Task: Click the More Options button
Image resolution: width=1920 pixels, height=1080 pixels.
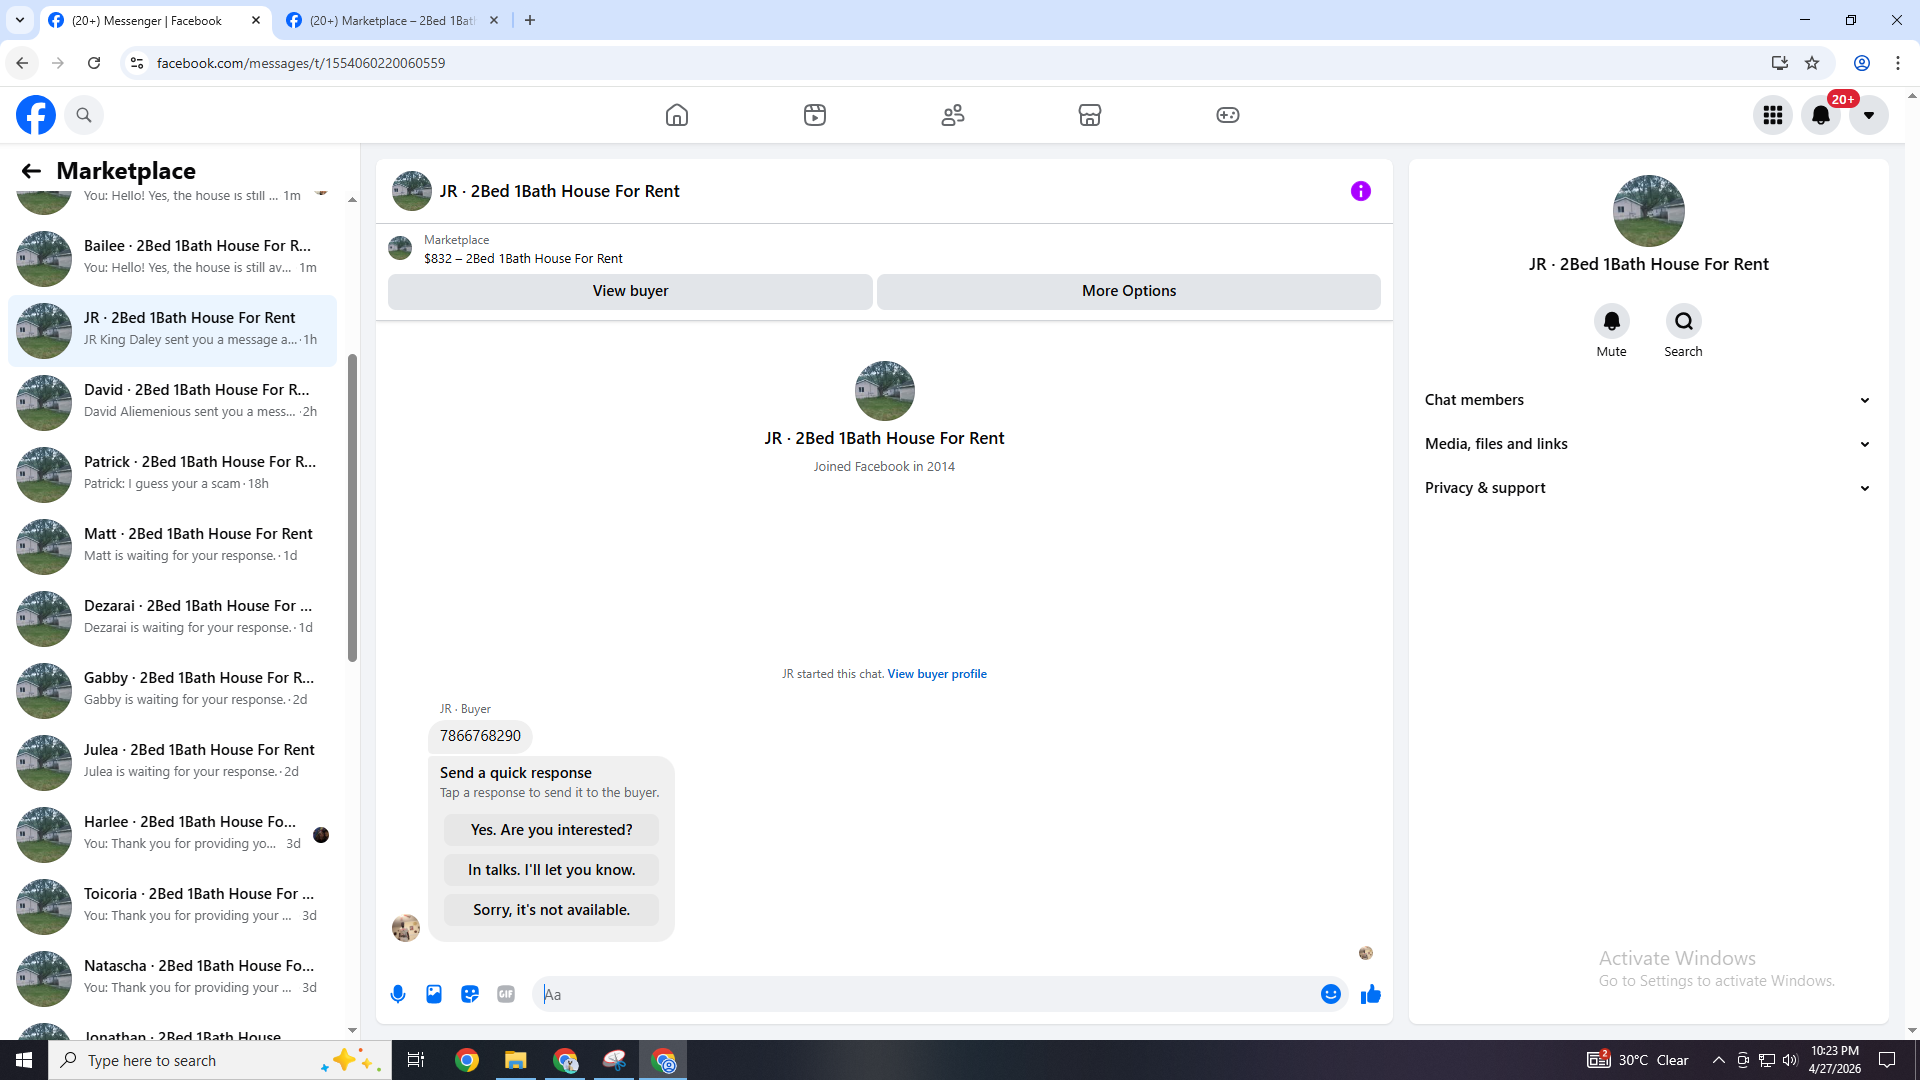Action: [x=1129, y=291]
